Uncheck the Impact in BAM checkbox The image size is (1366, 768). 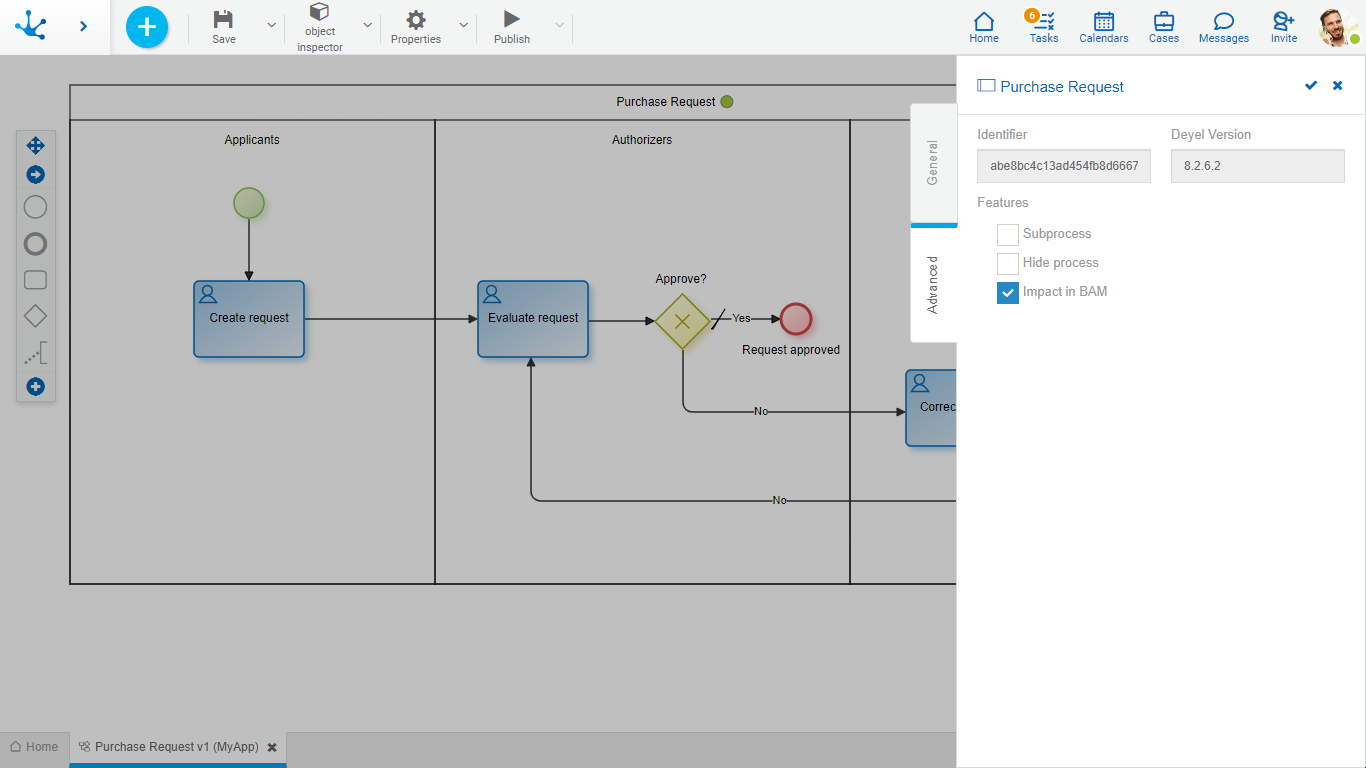pos(1008,292)
